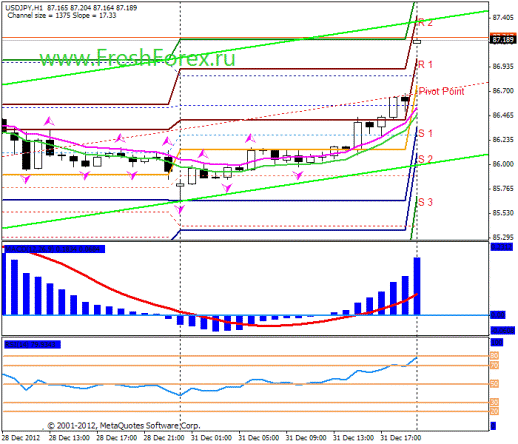Click the 28 Dec 21:00 time label
The width and height of the screenshot is (518, 444).
tap(164, 438)
